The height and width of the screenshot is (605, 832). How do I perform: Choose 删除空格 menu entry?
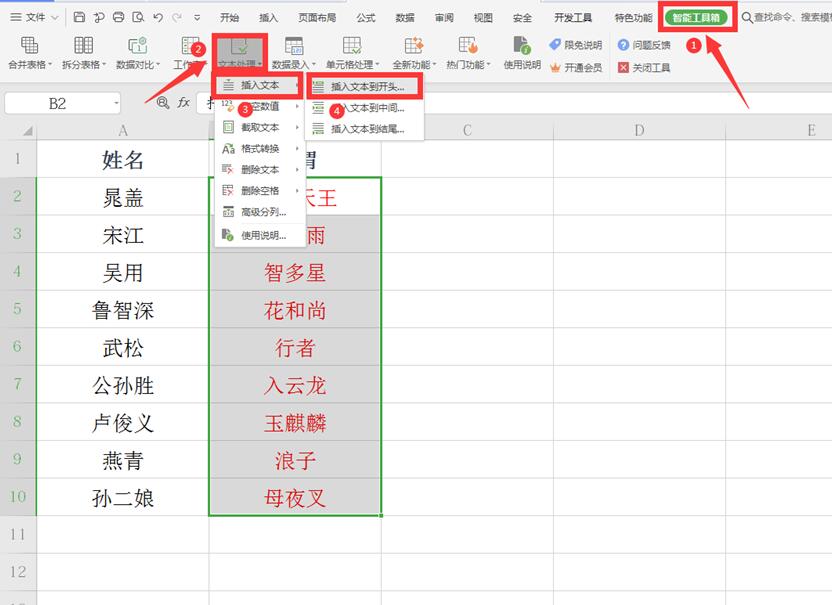(x=259, y=191)
